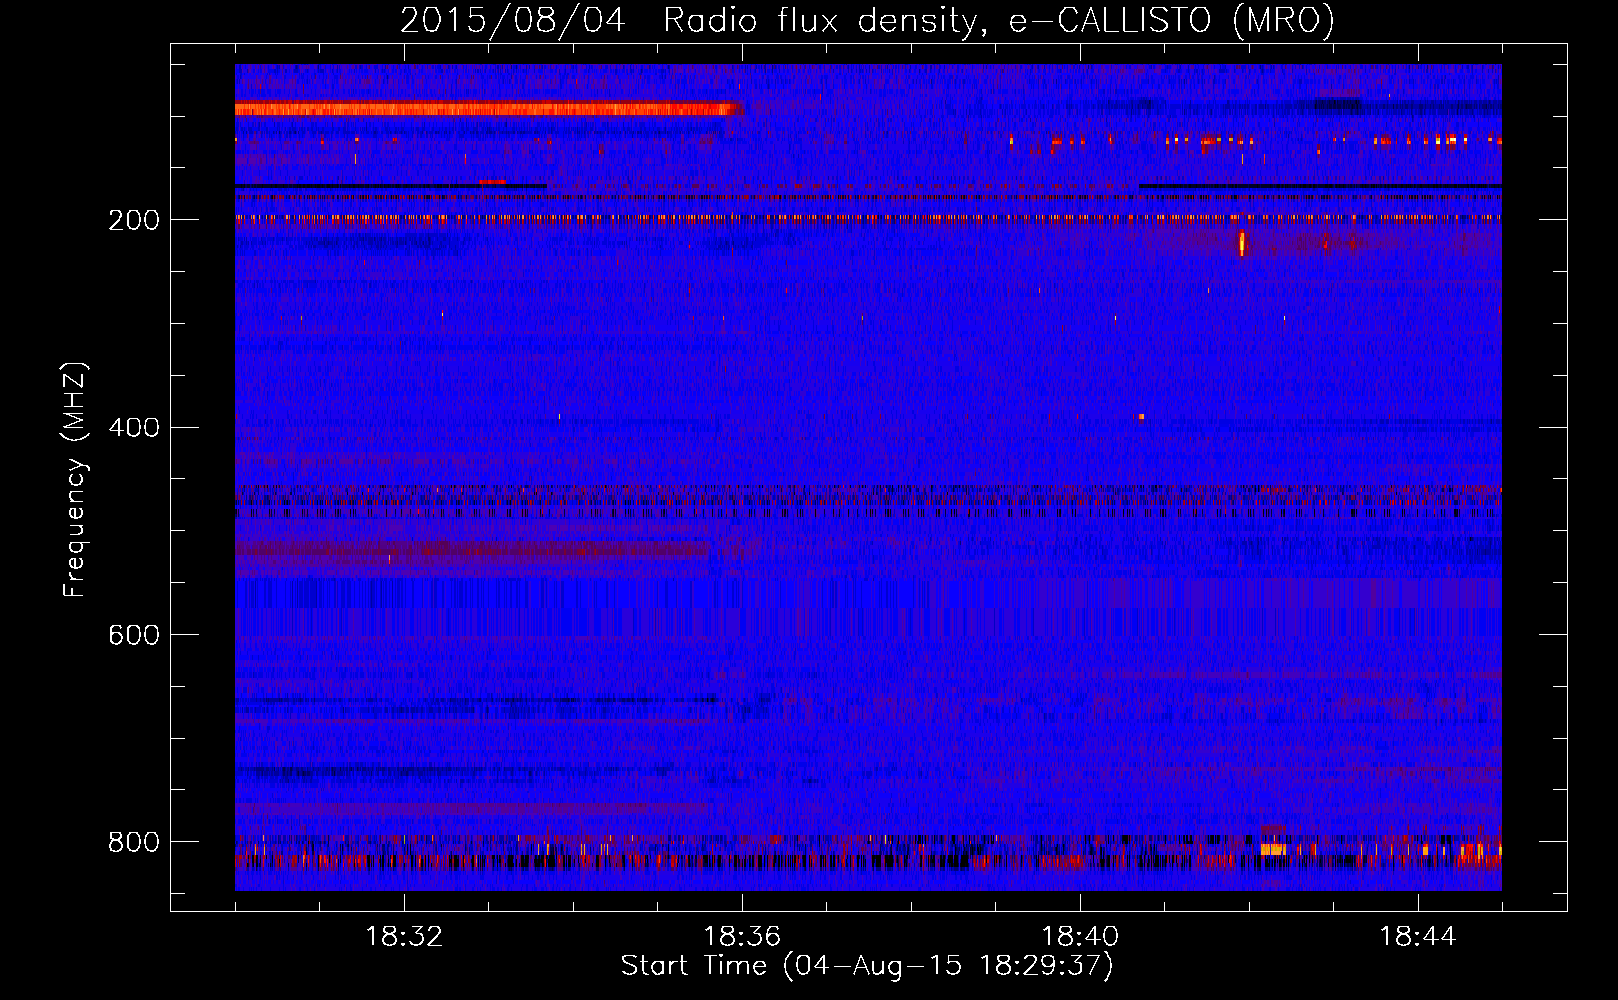Click the 18:44 time tick label
The image size is (1618, 1000).
click(1418, 937)
